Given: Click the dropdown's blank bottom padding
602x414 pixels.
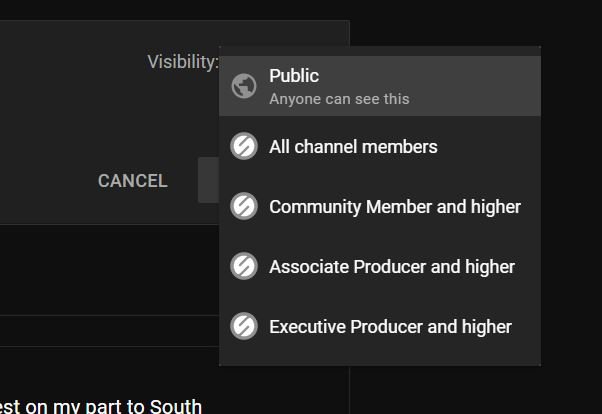Looking at the screenshot, I should tap(380, 359).
